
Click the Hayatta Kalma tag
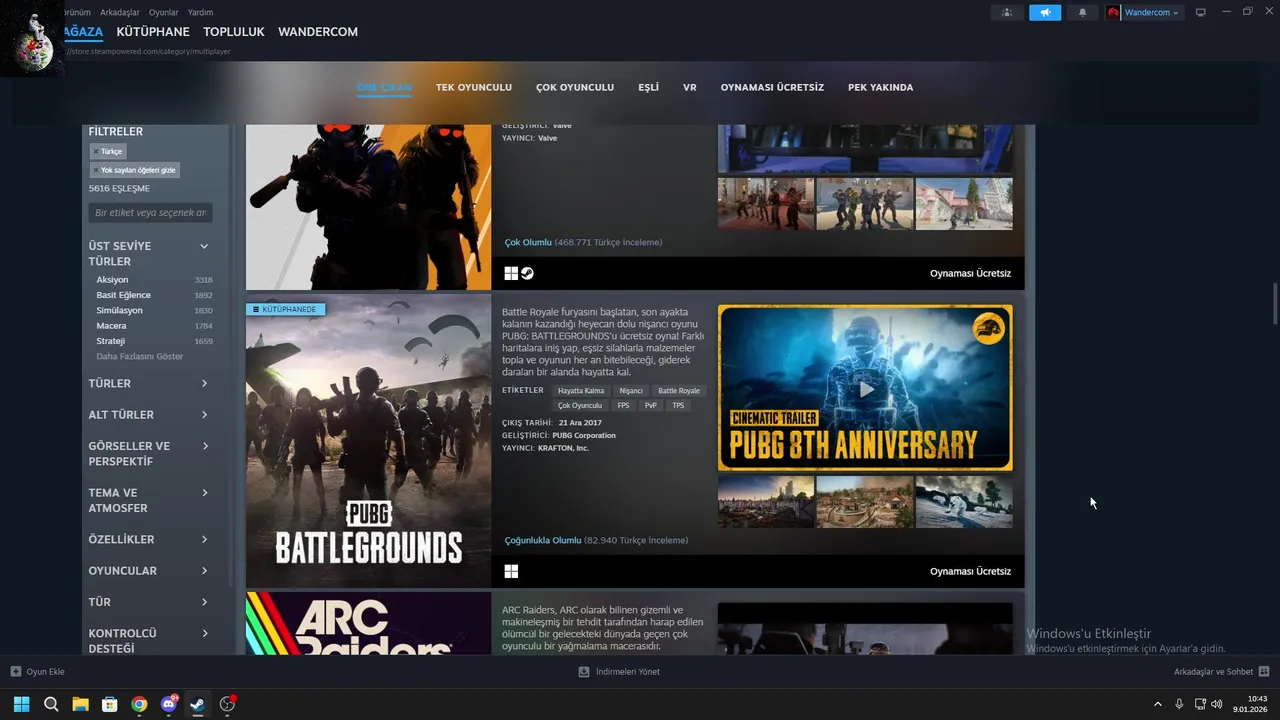tap(581, 391)
